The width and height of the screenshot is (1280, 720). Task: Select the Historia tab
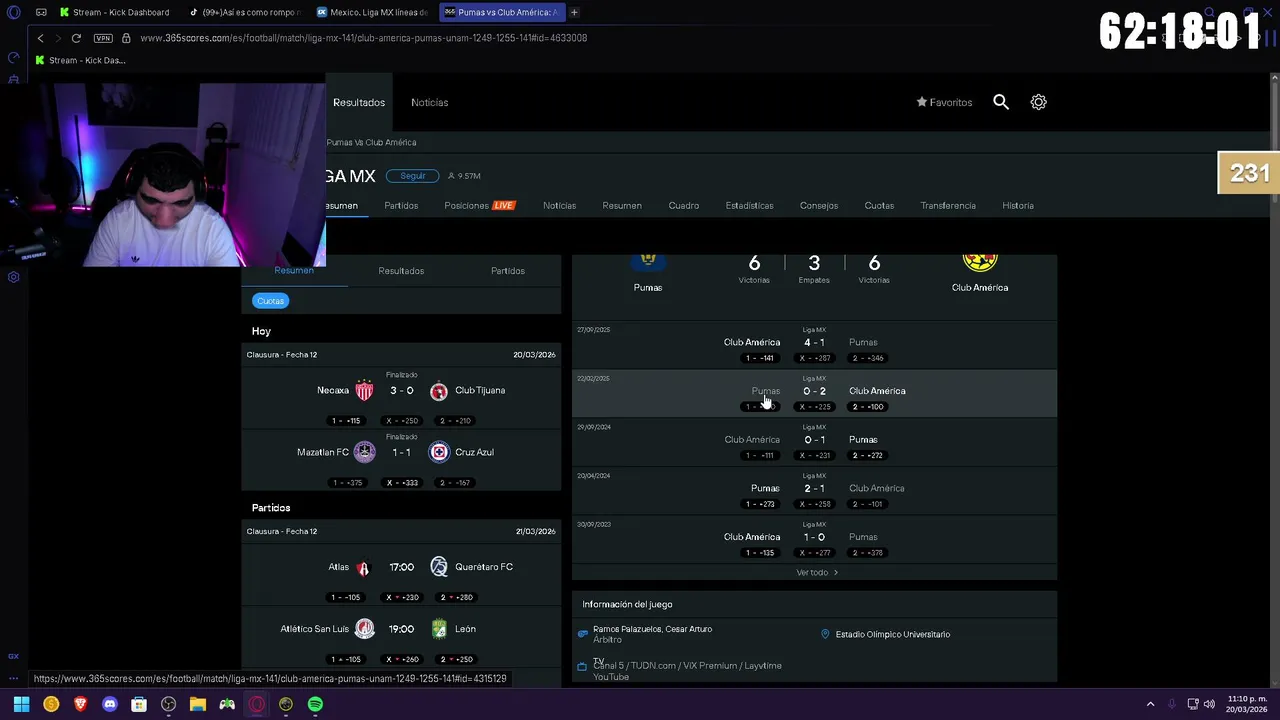coord(1018,206)
